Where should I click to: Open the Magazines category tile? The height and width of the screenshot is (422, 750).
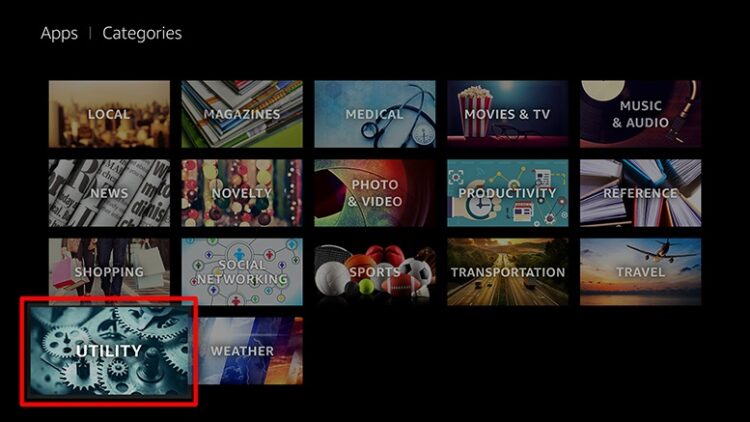[242, 114]
